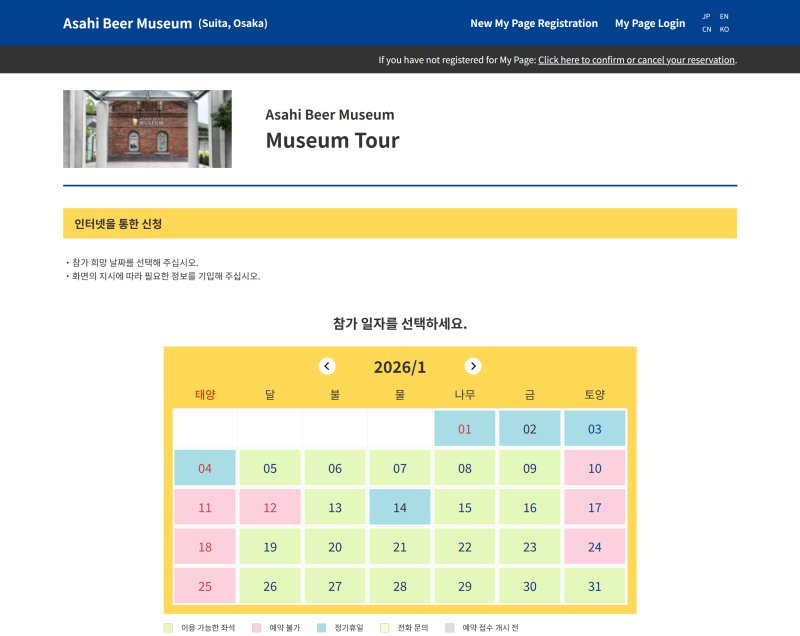The height and width of the screenshot is (636, 800).
Task: Click the '참가 일자를 선택하세요.' heading
Action: (400, 323)
